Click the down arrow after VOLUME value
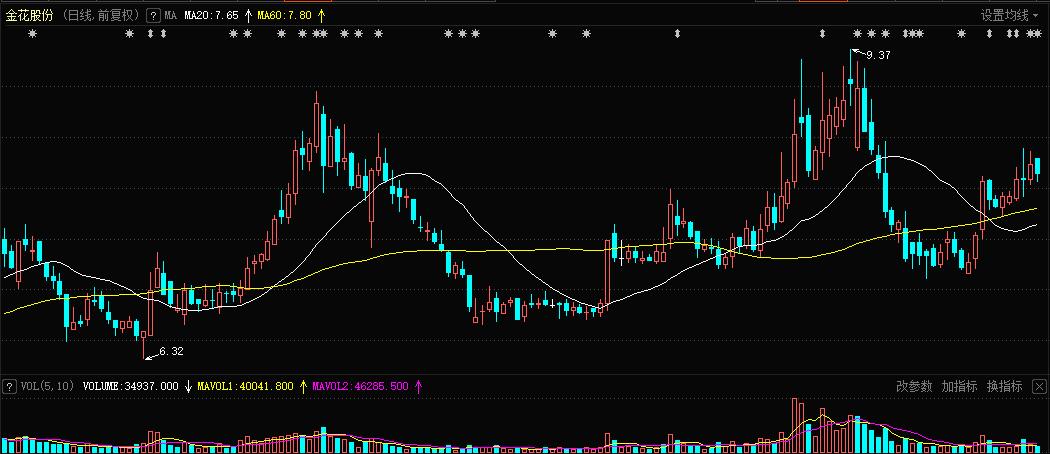This screenshot has height=454, width=1050. click(x=188, y=386)
